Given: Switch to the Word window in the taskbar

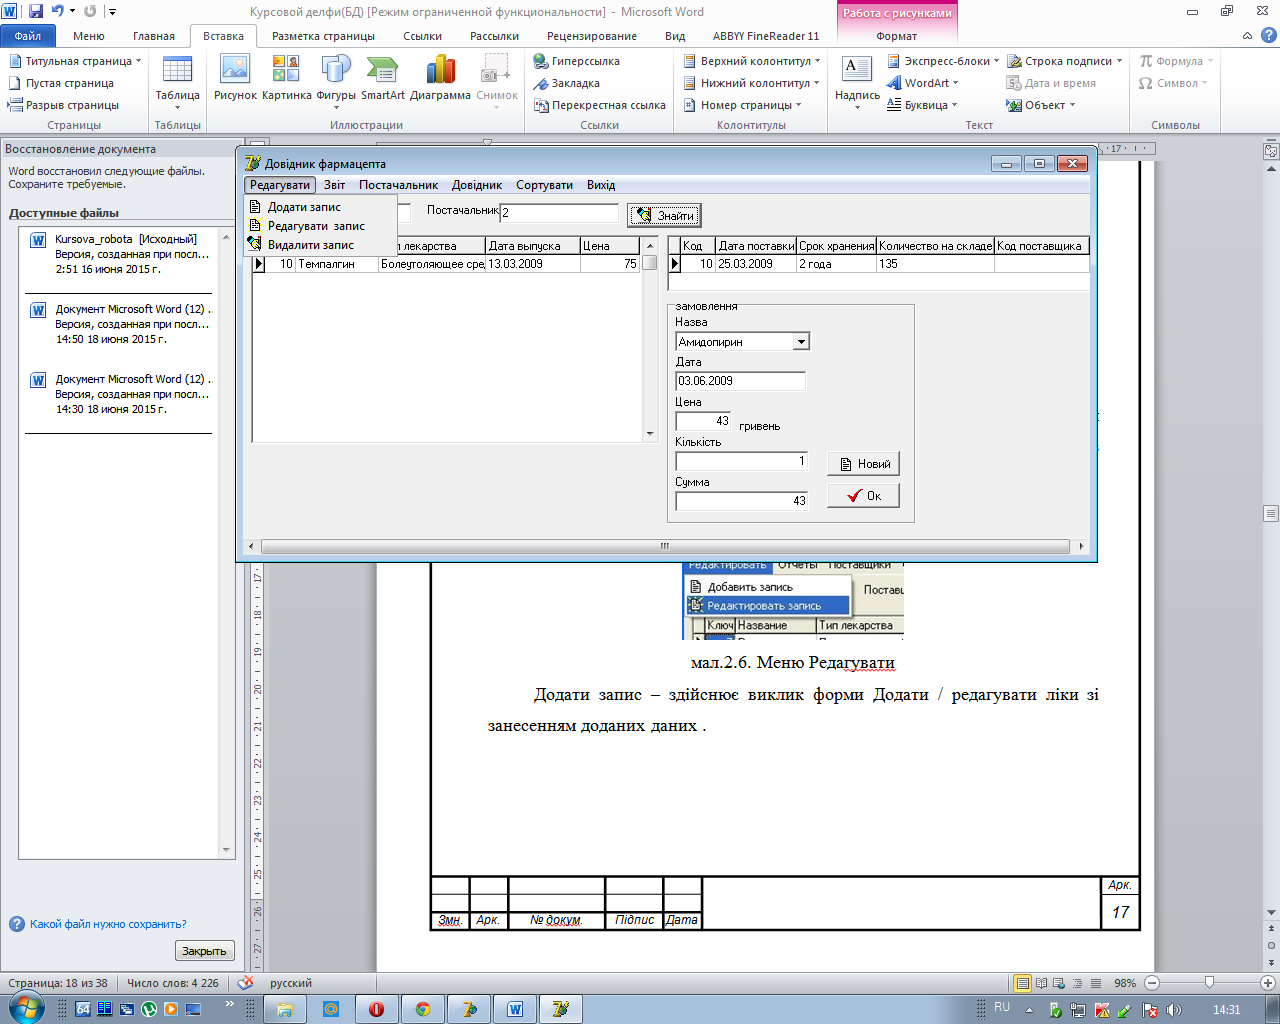Looking at the screenshot, I should pyautogui.click(x=515, y=1009).
